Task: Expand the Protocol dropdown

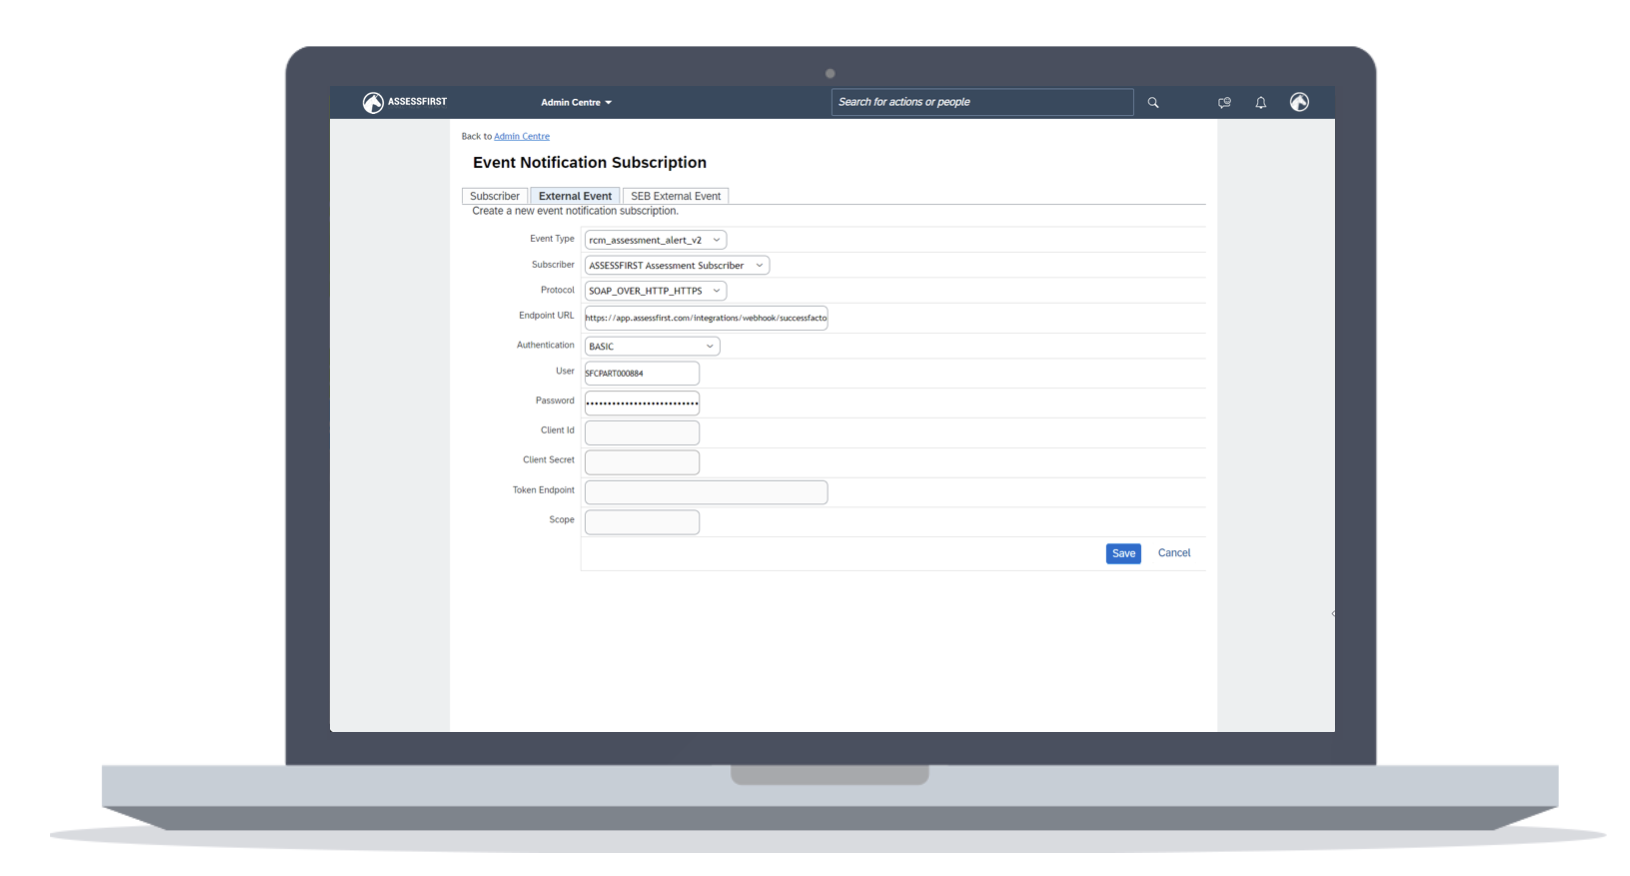Action: (x=655, y=291)
